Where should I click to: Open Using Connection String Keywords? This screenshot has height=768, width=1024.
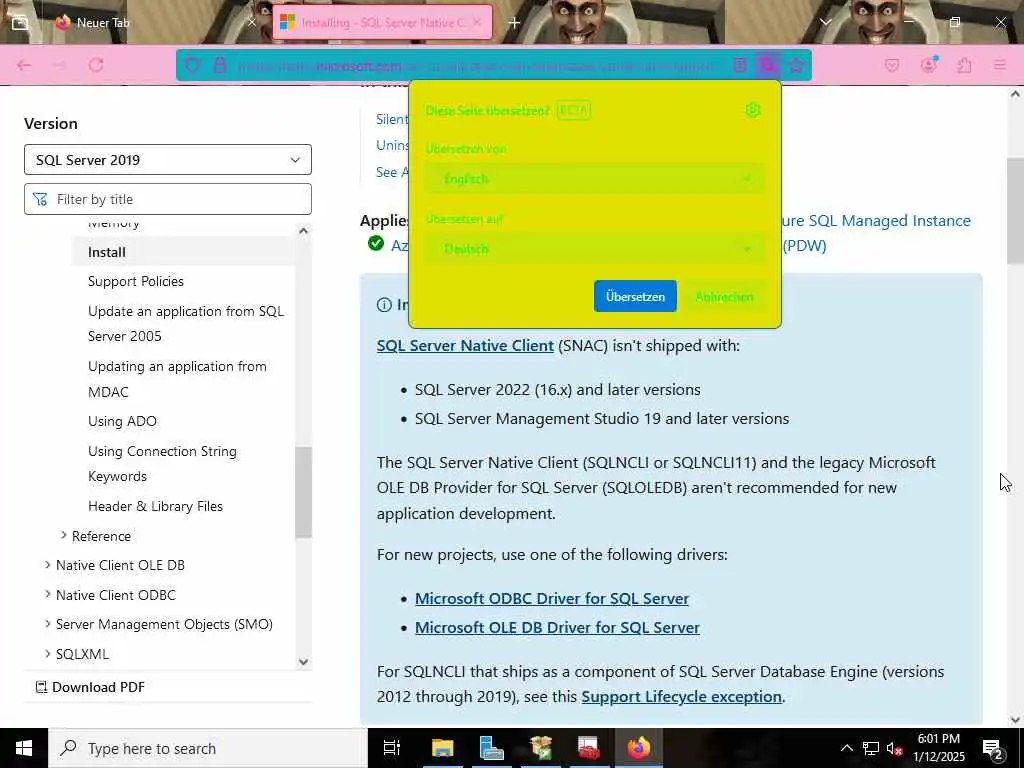[163, 464]
